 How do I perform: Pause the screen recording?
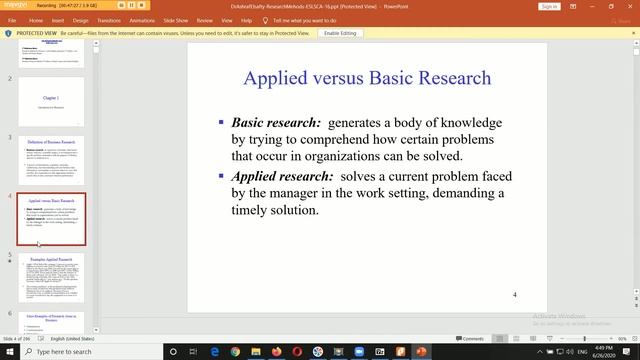click(131, 5)
